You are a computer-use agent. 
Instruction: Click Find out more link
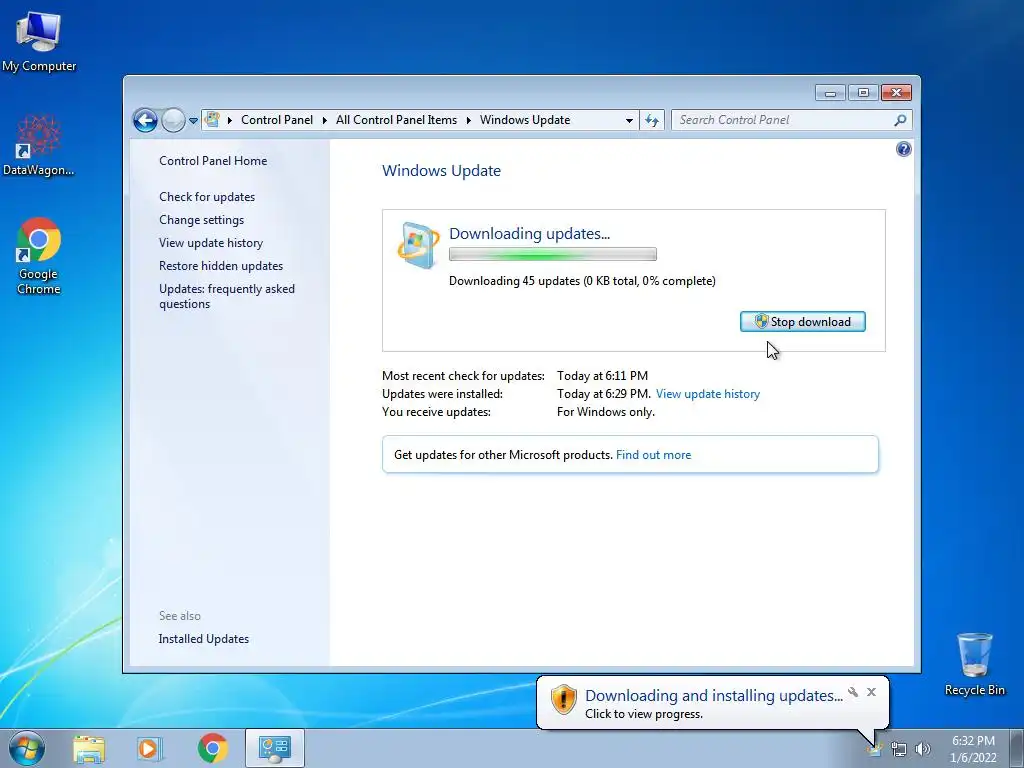click(x=653, y=455)
